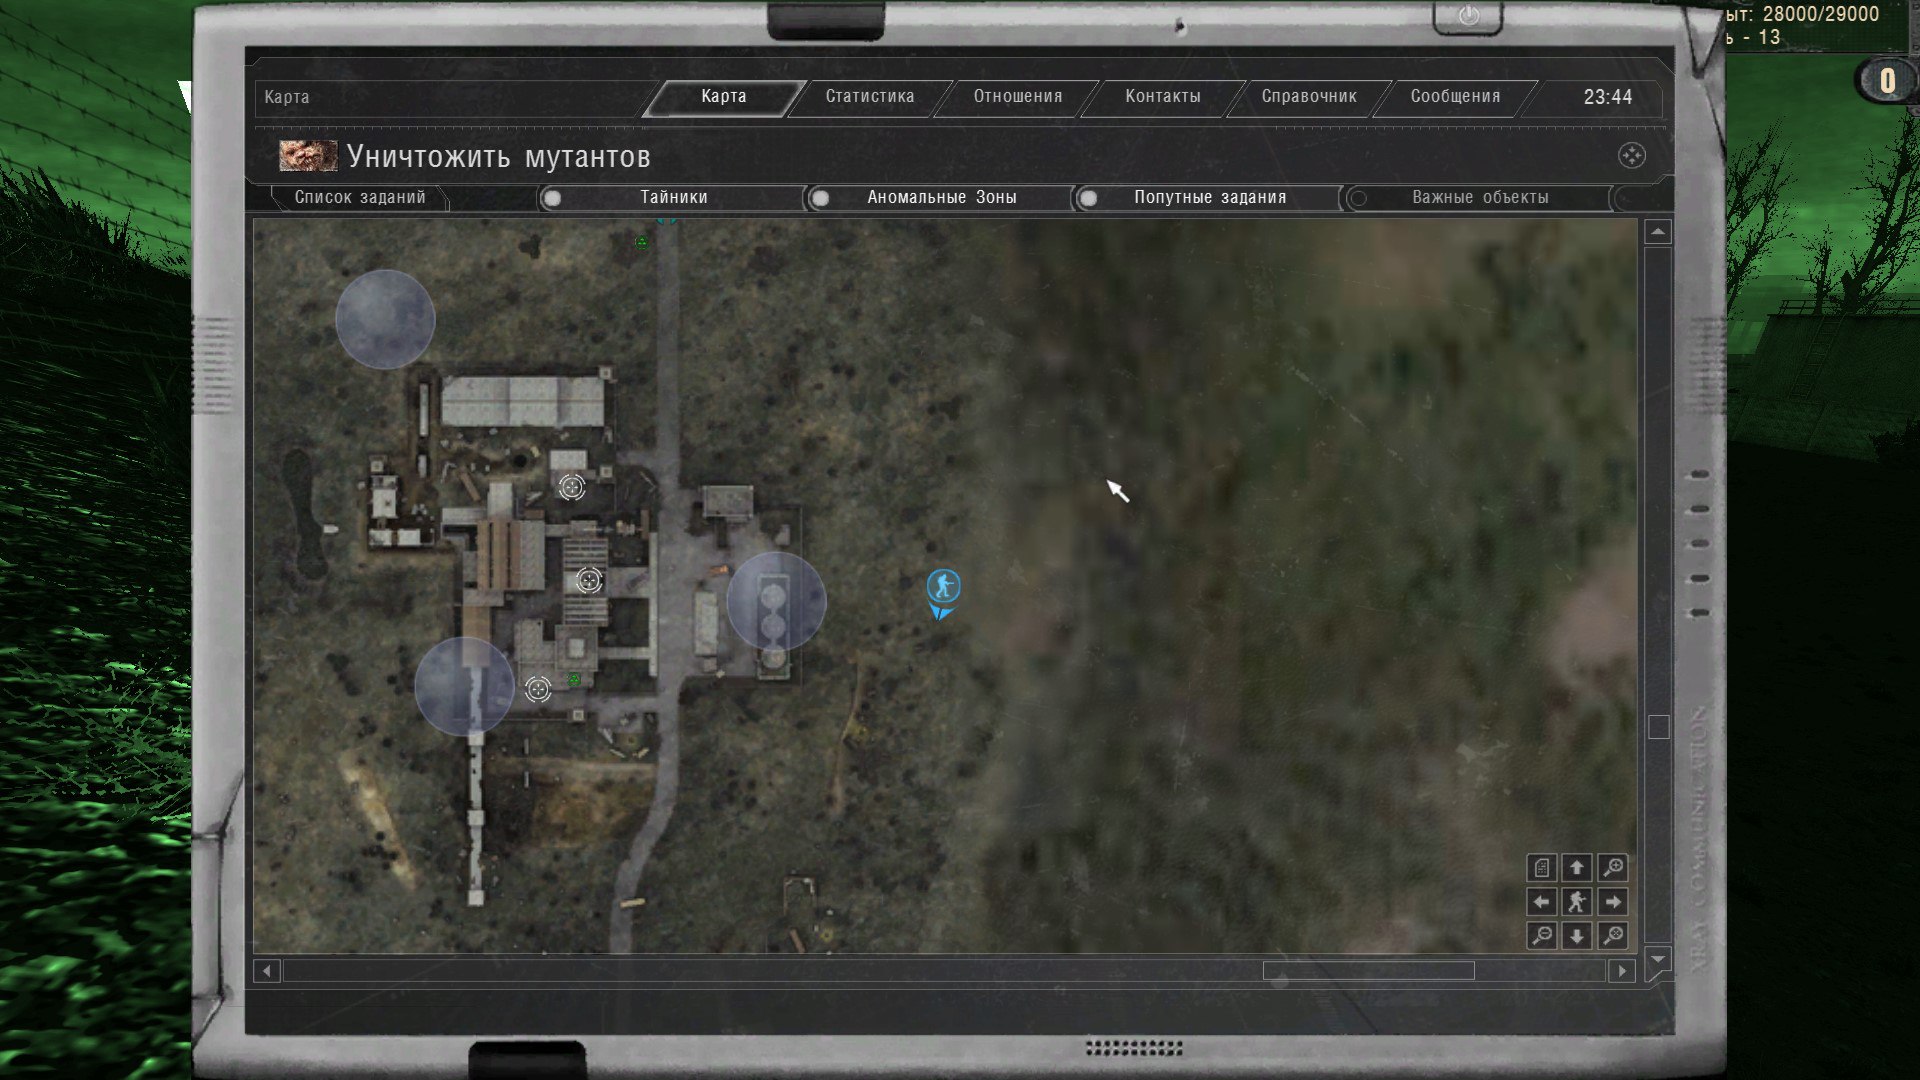Open the Отношения tab
The width and height of the screenshot is (1920, 1080).
point(1018,97)
